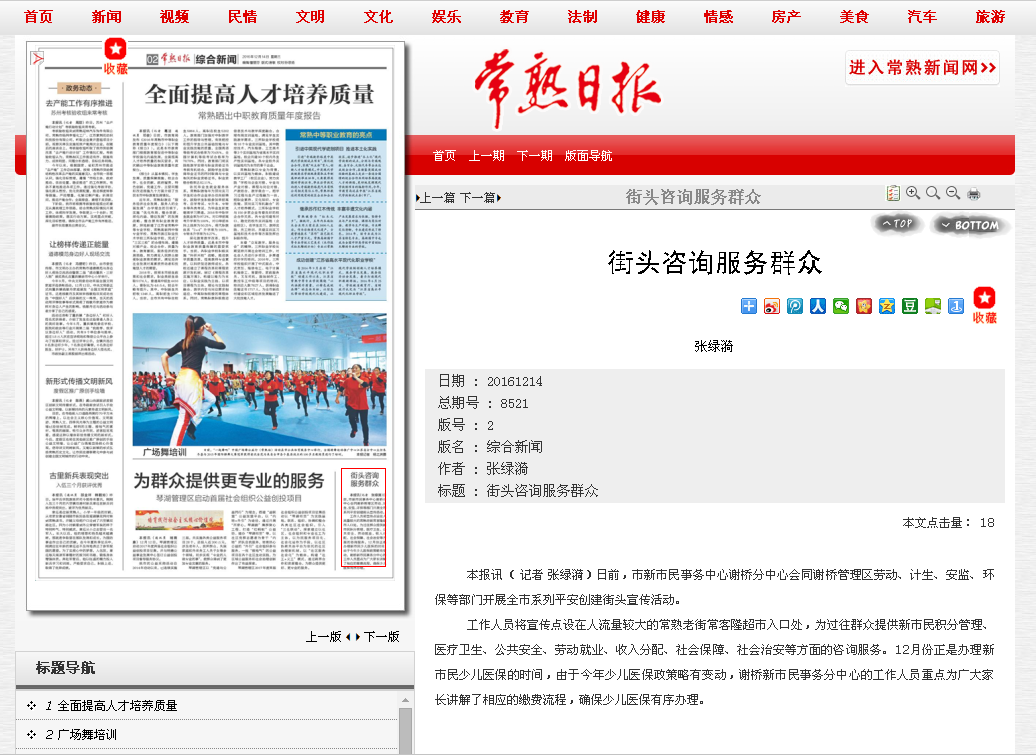Share article to Sina Weibo
The width and height of the screenshot is (1036, 755).
[772, 306]
